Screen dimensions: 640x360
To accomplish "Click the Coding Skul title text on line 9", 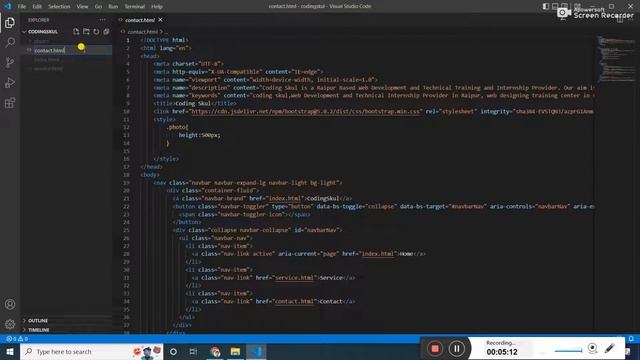I will [x=193, y=103].
